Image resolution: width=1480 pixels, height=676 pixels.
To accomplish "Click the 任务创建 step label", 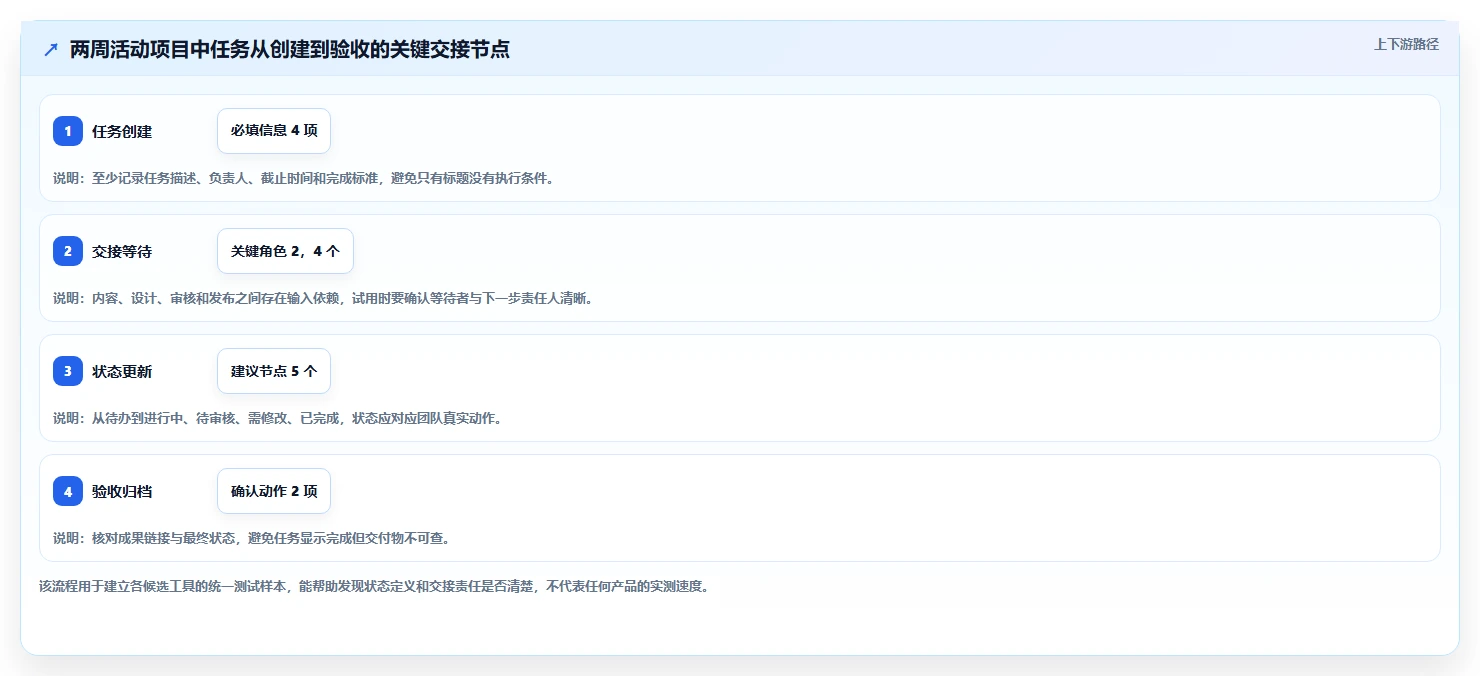I will (x=122, y=131).
